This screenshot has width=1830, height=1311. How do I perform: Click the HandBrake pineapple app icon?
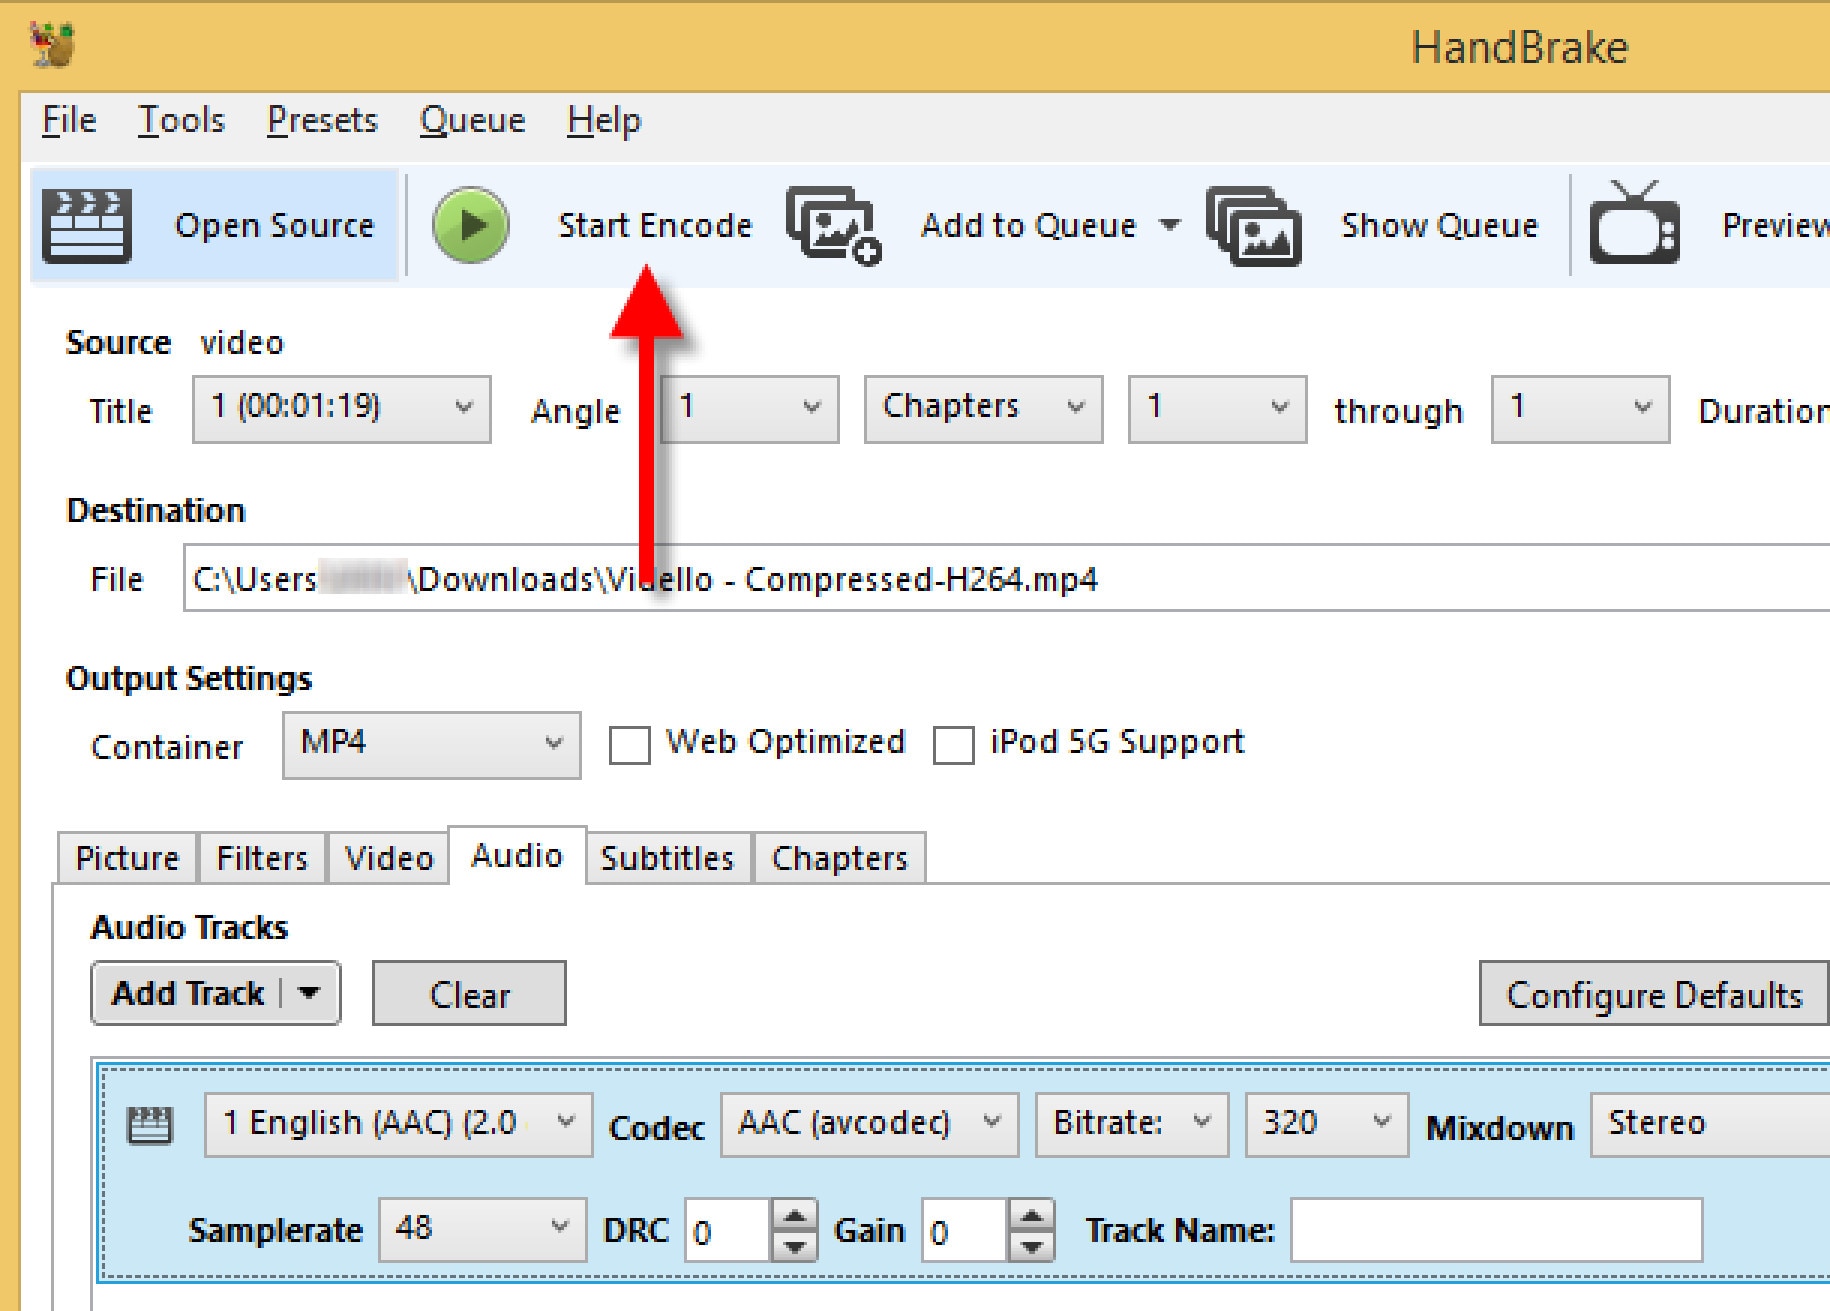[x=52, y=46]
